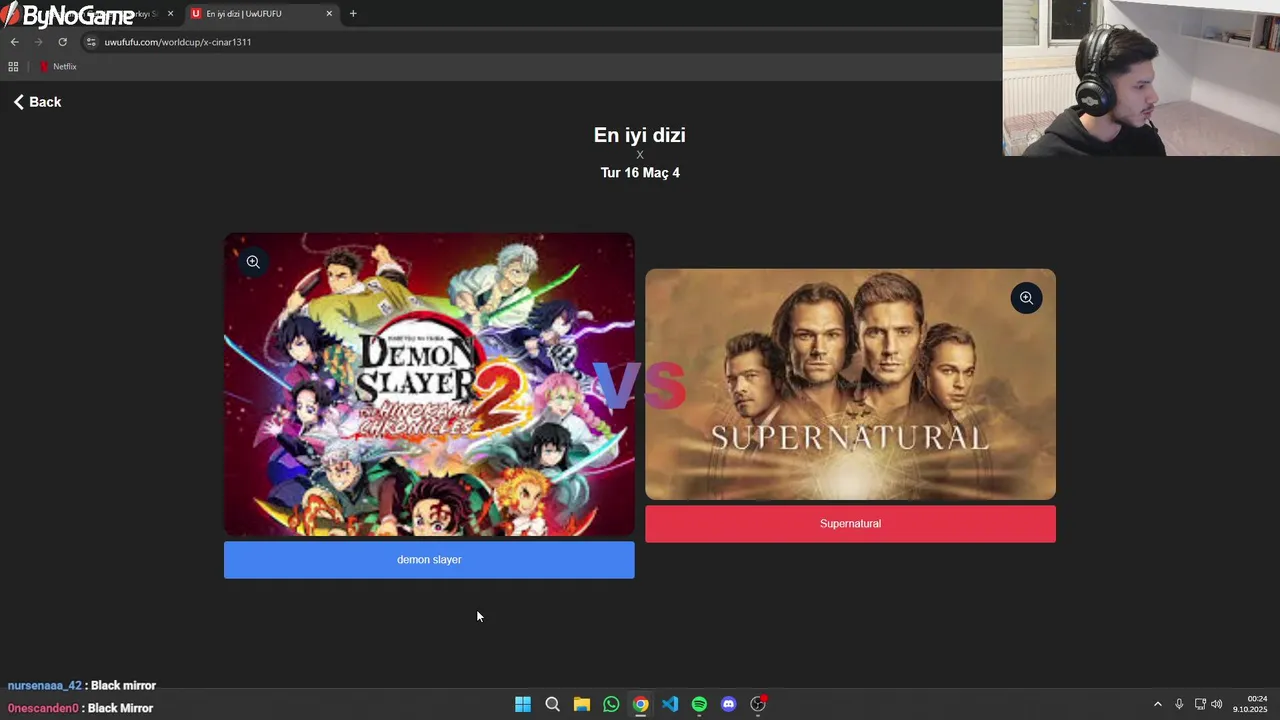Navigate forward in the browser
1280x720 pixels.
[39, 42]
